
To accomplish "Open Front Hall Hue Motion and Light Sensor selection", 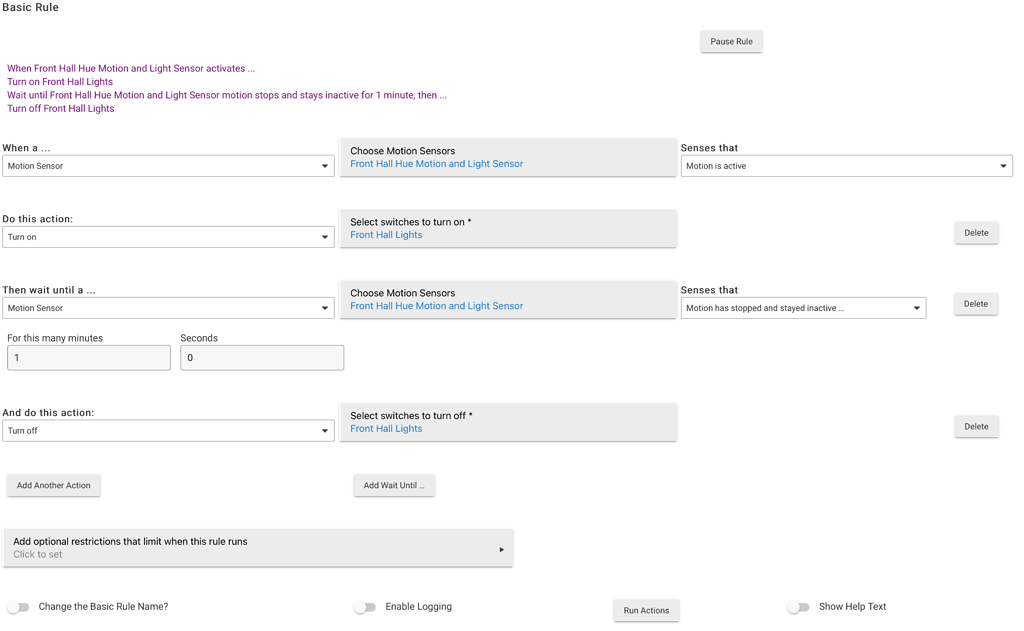I will click(x=435, y=163).
